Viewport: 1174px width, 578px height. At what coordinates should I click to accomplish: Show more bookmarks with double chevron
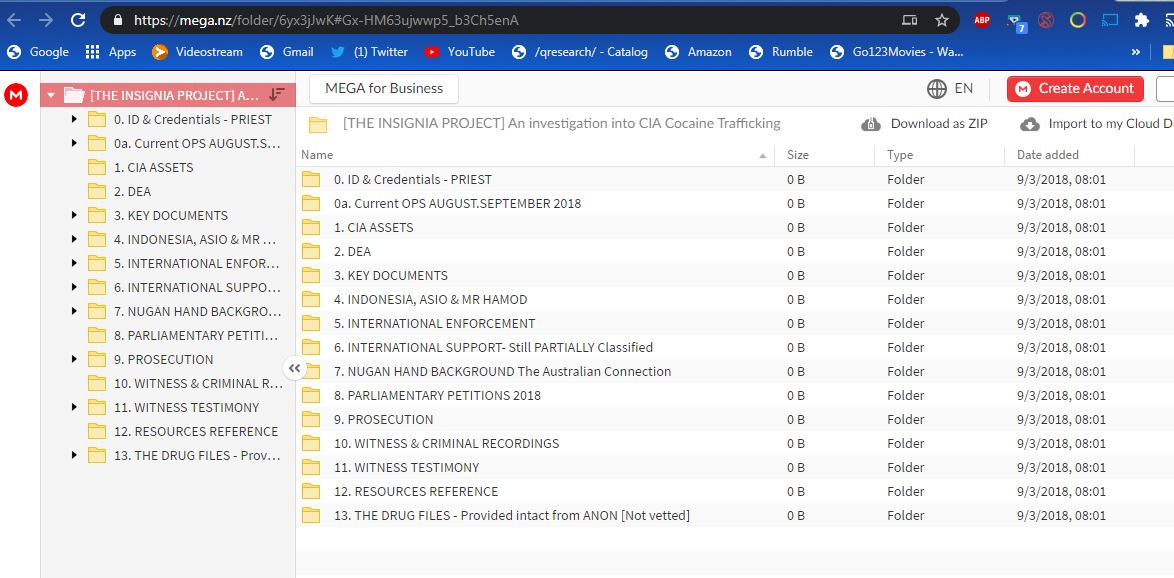coord(1136,52)
